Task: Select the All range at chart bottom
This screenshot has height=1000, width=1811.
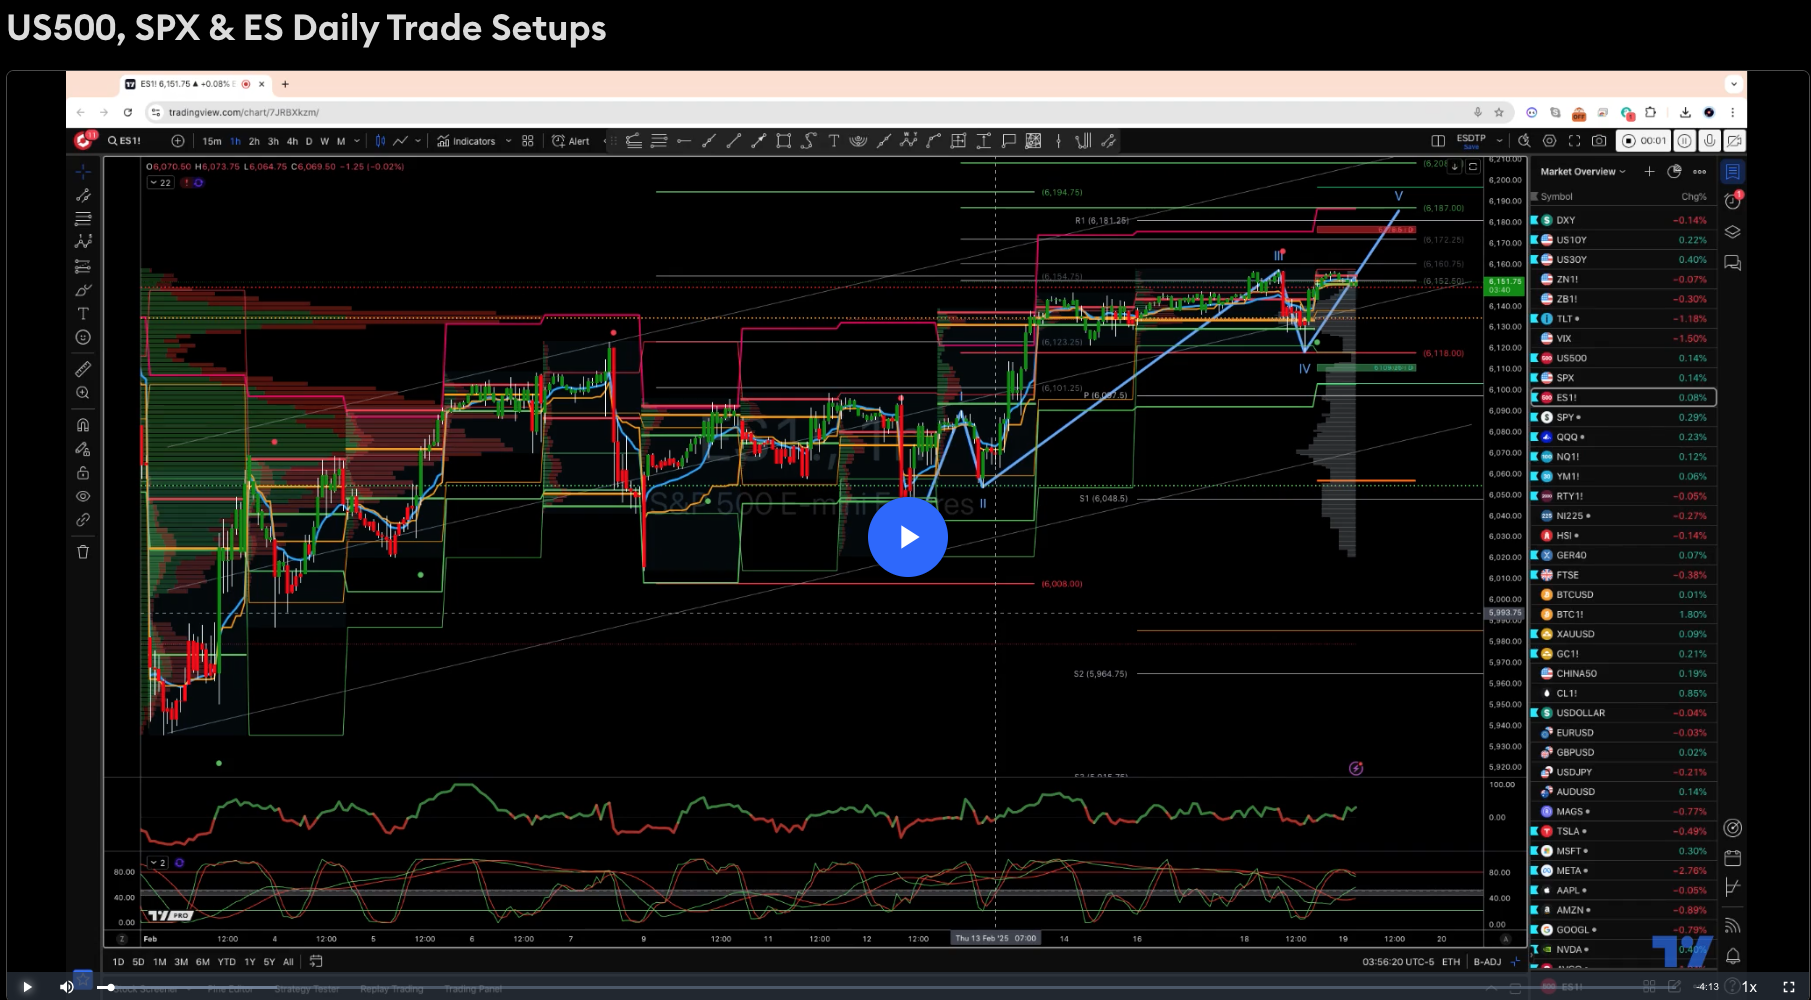Action: [288, 962]
